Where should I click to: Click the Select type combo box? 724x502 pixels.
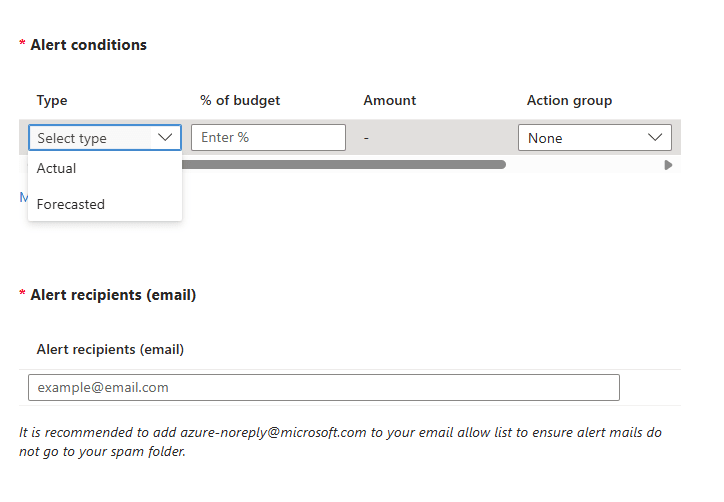(92, 138)
